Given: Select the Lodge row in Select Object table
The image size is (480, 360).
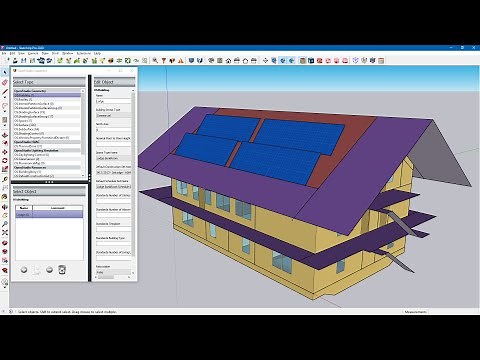Looking at the screenshot, I should coord(49,214).
